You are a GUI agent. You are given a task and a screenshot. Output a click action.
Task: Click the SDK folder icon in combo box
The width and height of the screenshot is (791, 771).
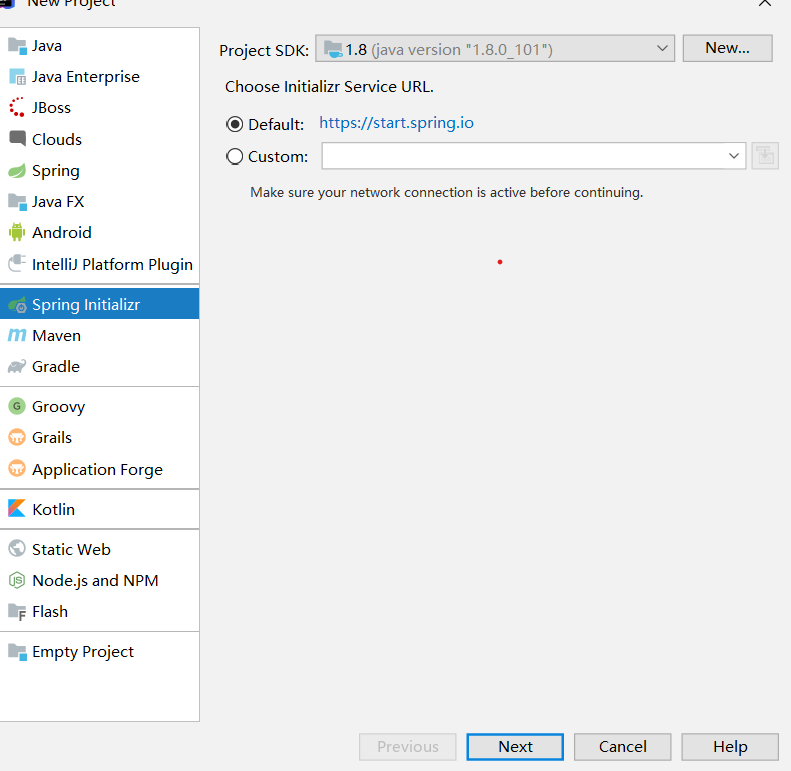tap(333, 49)
